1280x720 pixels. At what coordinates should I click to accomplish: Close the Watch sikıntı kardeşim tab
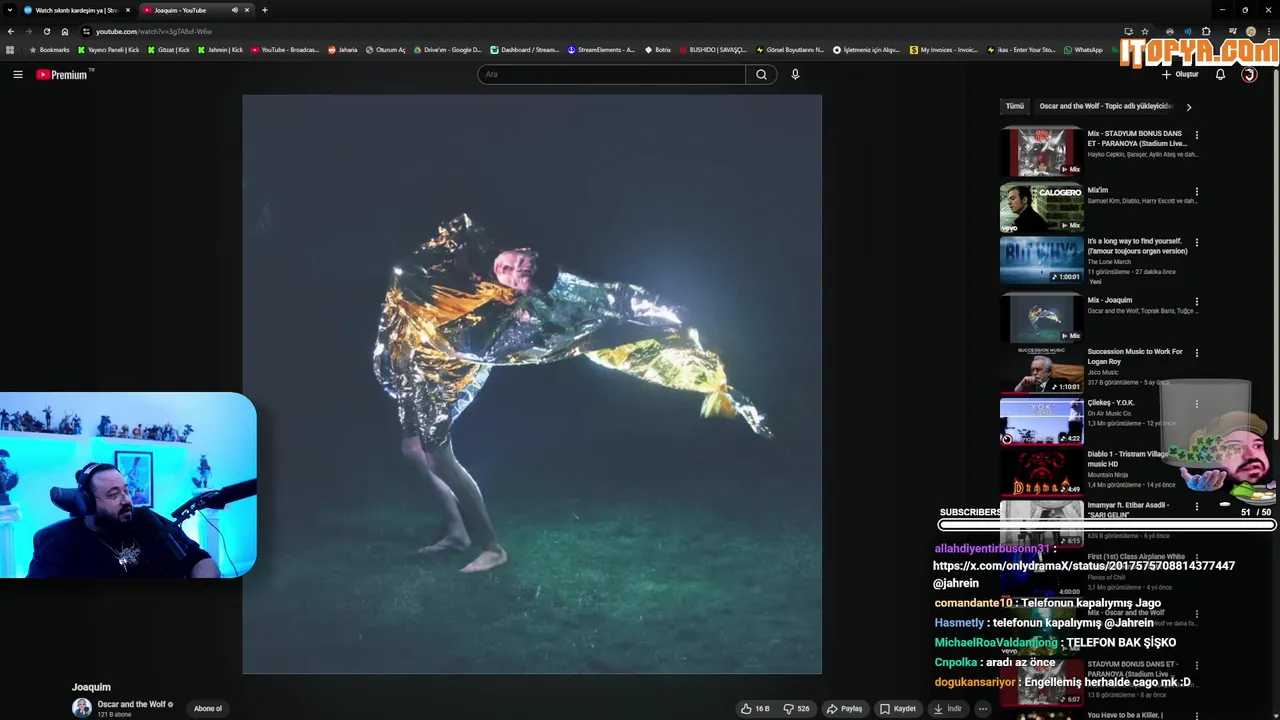pyautogui.click(x=127, y=10)
